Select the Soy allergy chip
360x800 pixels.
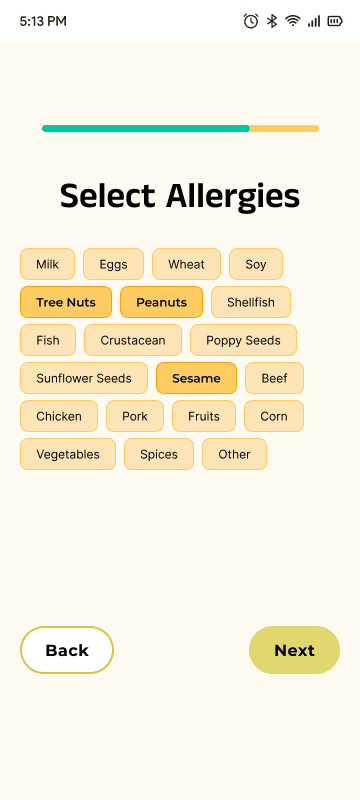pos(255,264)
